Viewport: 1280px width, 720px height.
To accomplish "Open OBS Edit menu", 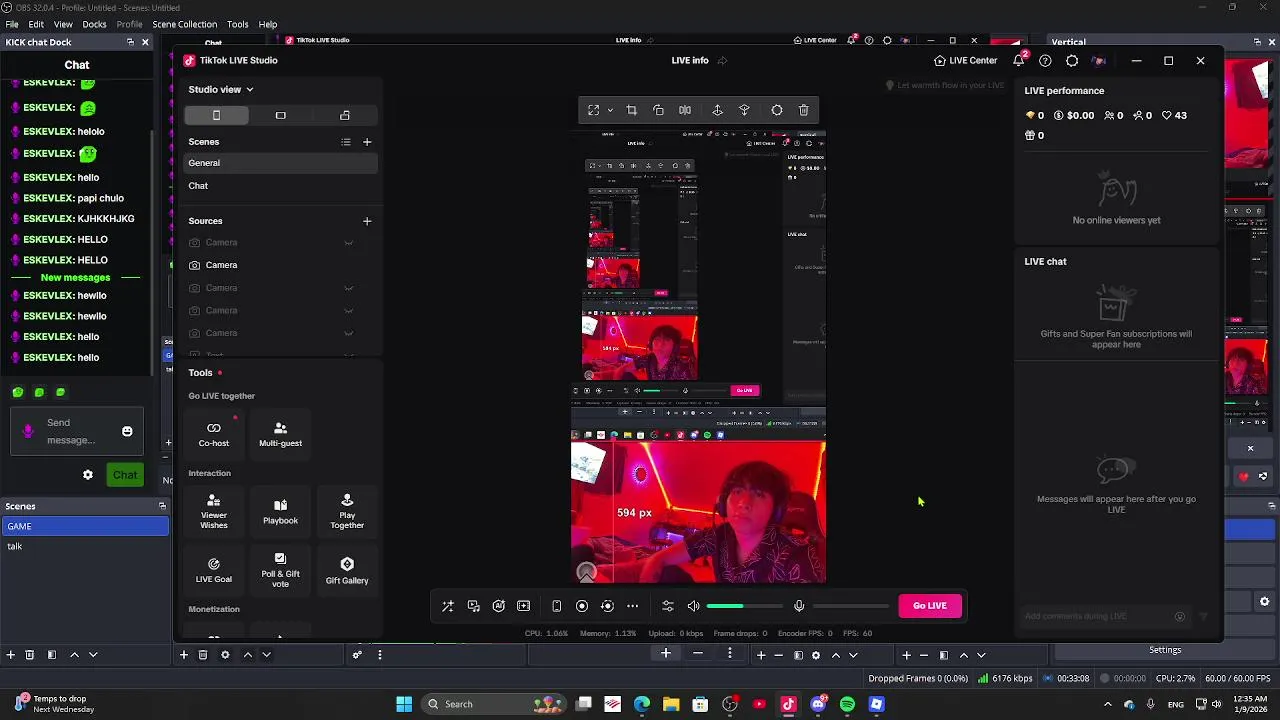I will tap(36, 24).
